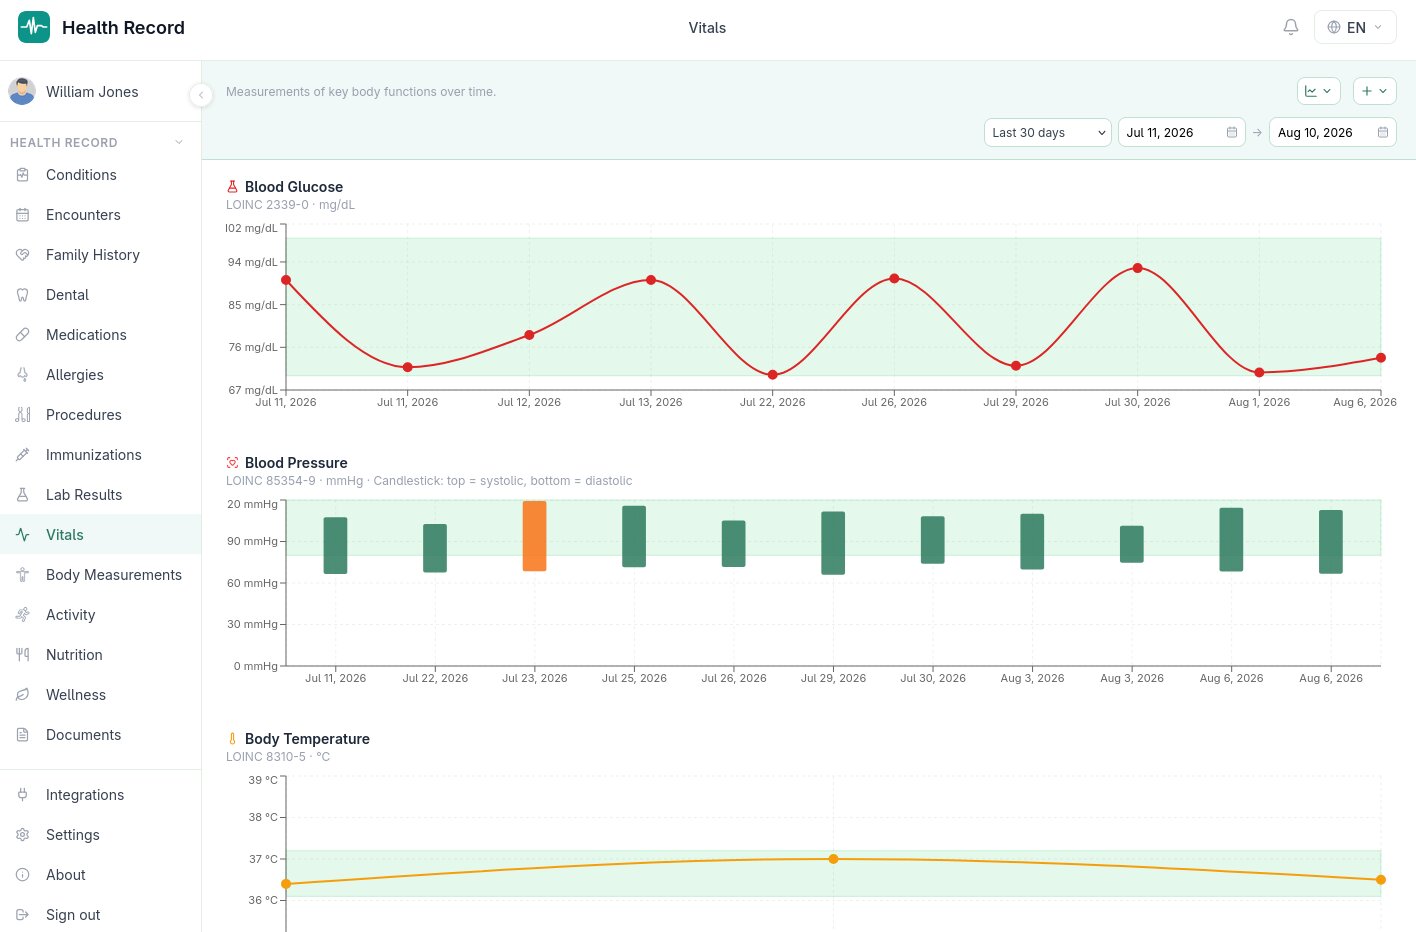Screen dimensions: 1416x932
Task: Click the Lab Results flask icon
Action: [23, 495]
